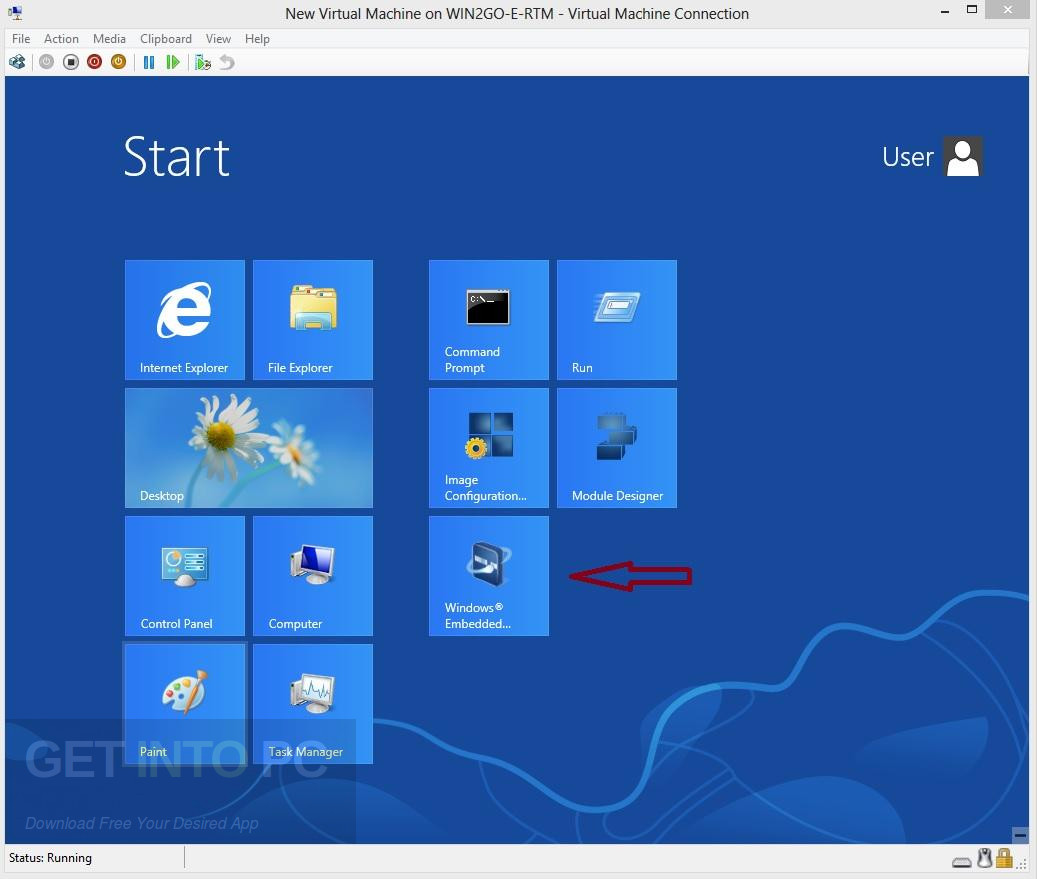Launch the Paint tile
The height and width of the screenshot is (879, 1037).
click(x=185, y=704)
